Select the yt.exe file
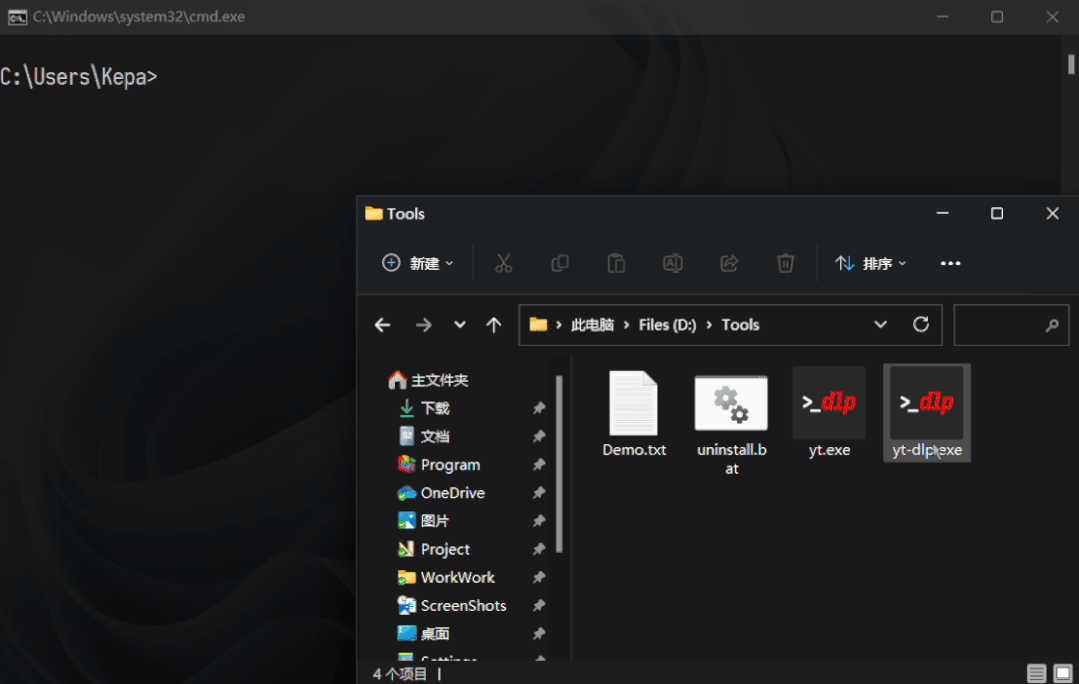This screenshot has width=1079, height=684. click(829, 414)
